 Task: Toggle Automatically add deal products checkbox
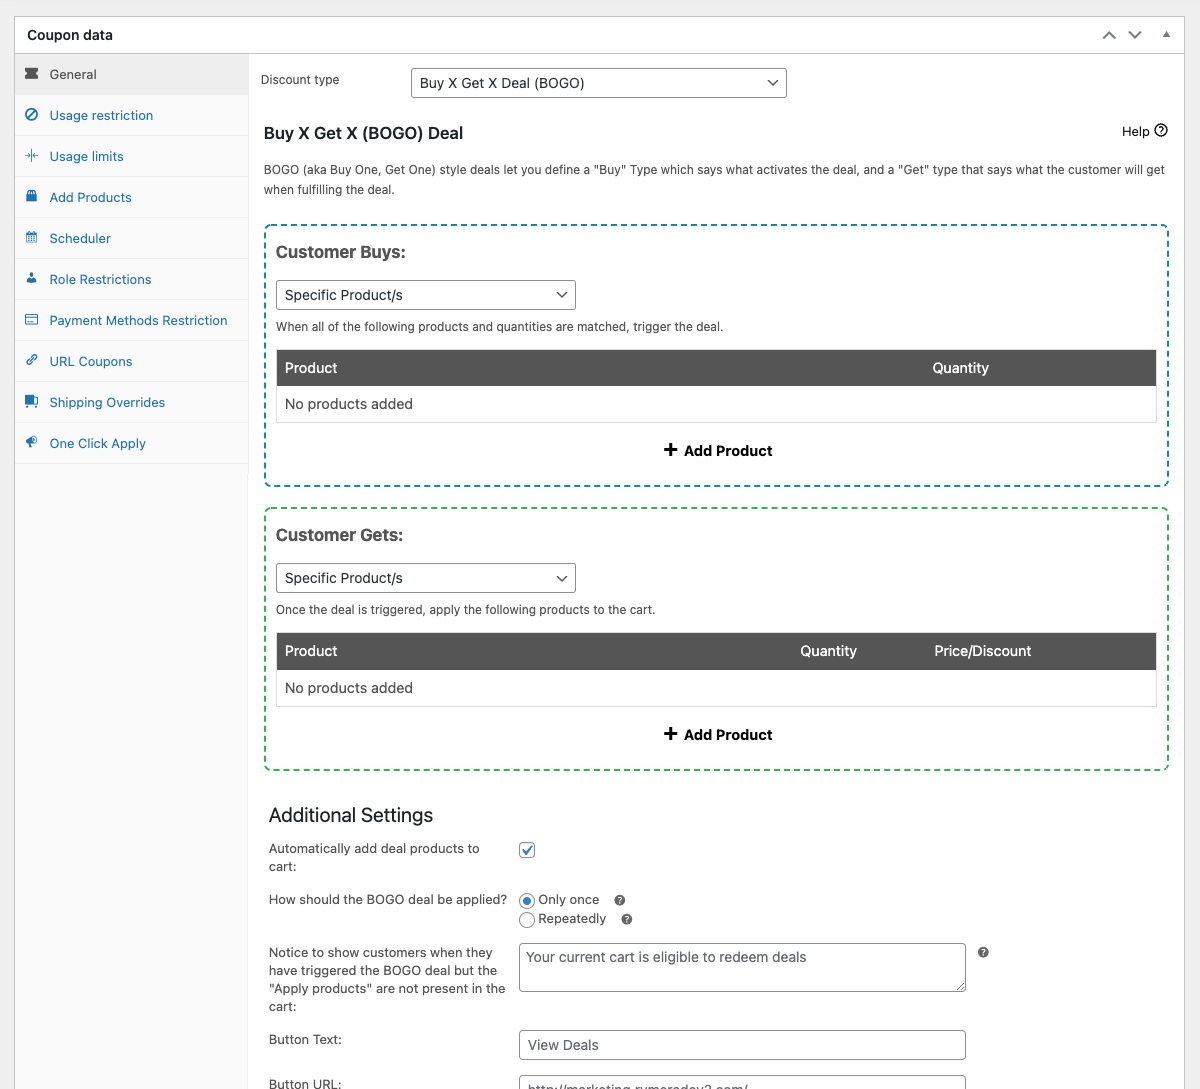(527, 850)
